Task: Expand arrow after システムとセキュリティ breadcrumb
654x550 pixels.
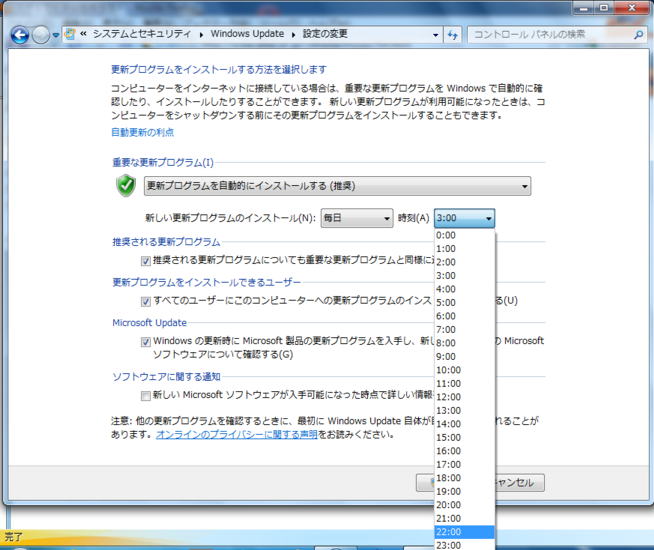Action: 201,35
